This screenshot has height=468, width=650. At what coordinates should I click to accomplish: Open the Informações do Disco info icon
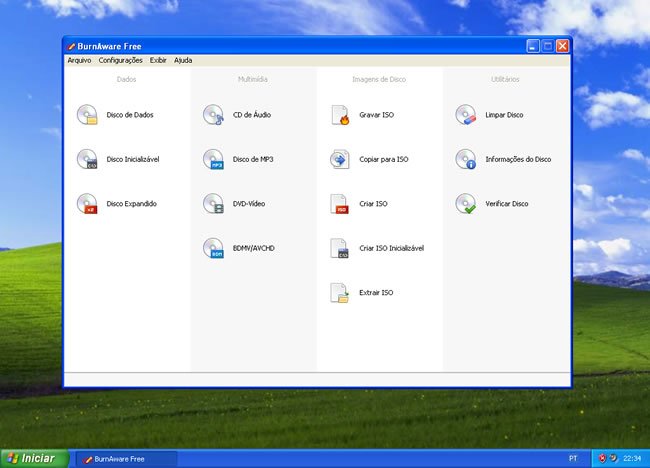(466, 159)
